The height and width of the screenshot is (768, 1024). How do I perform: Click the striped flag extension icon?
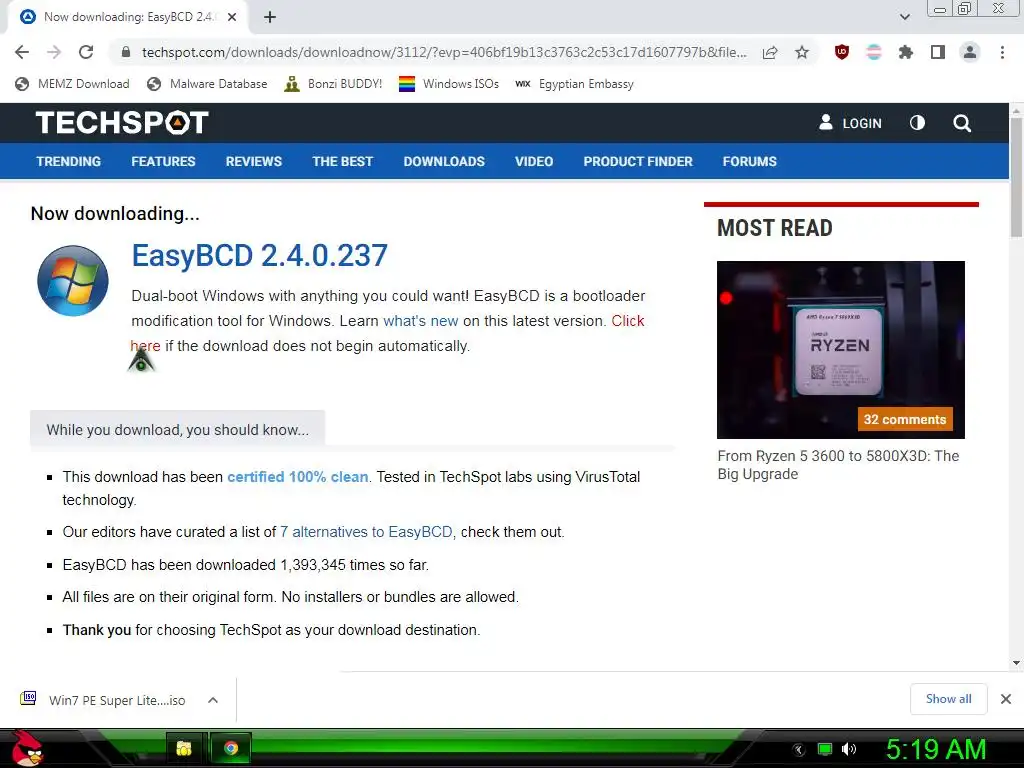(874, 52)
